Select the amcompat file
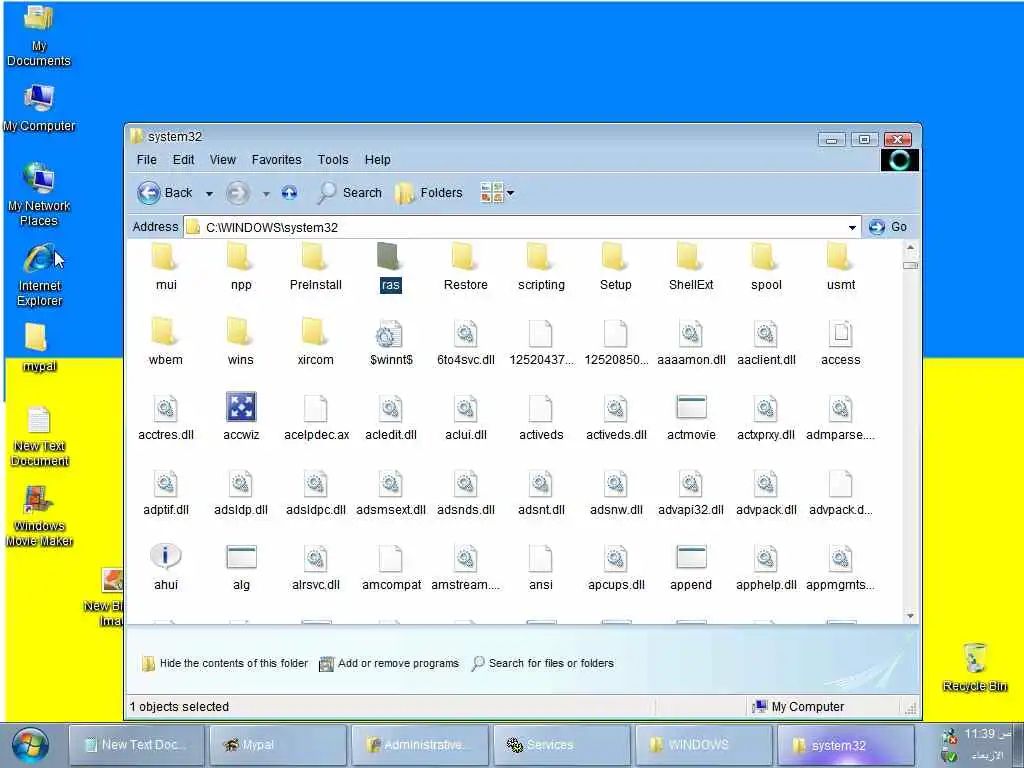1024x768 pixels. pyautogui.click(x=391, y=567)
